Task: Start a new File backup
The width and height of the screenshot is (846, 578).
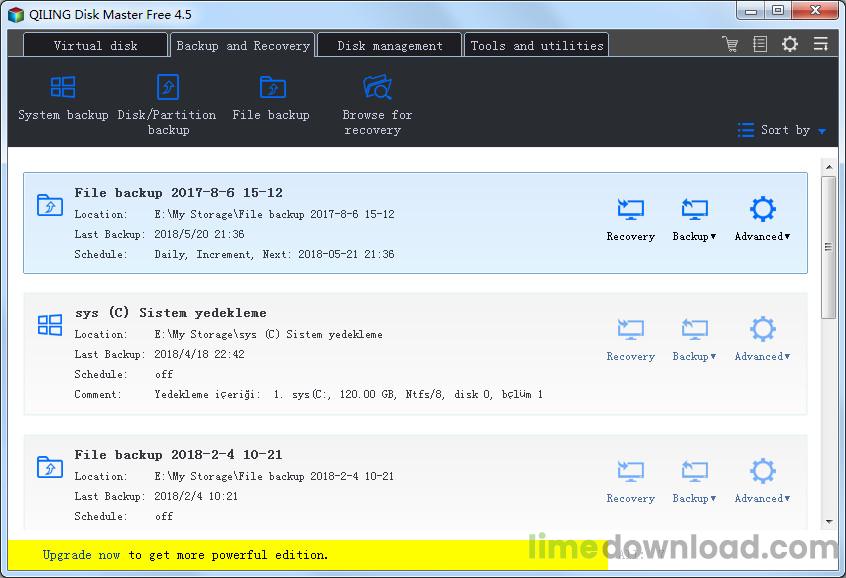Action: click(x=271, y=98)
